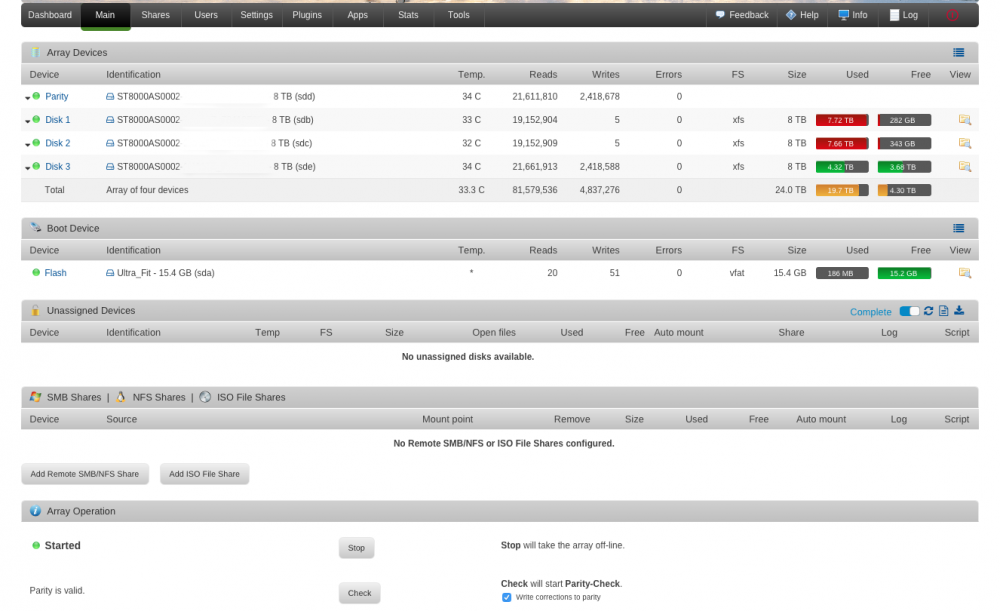
Task: Click the Disk 3 green status indicator
Action: pyautogui.click(x=36, y=166)
